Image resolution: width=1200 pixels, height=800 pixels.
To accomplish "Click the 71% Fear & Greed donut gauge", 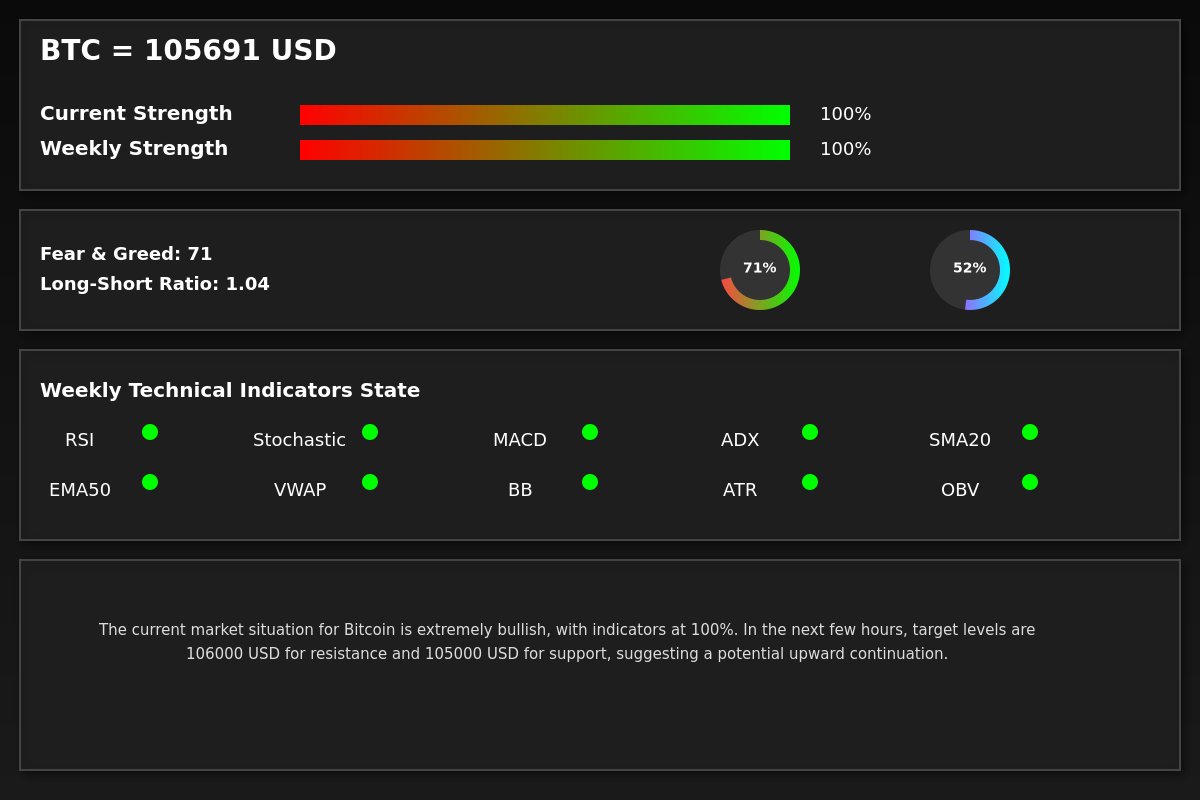I will [x=760, y=270].
